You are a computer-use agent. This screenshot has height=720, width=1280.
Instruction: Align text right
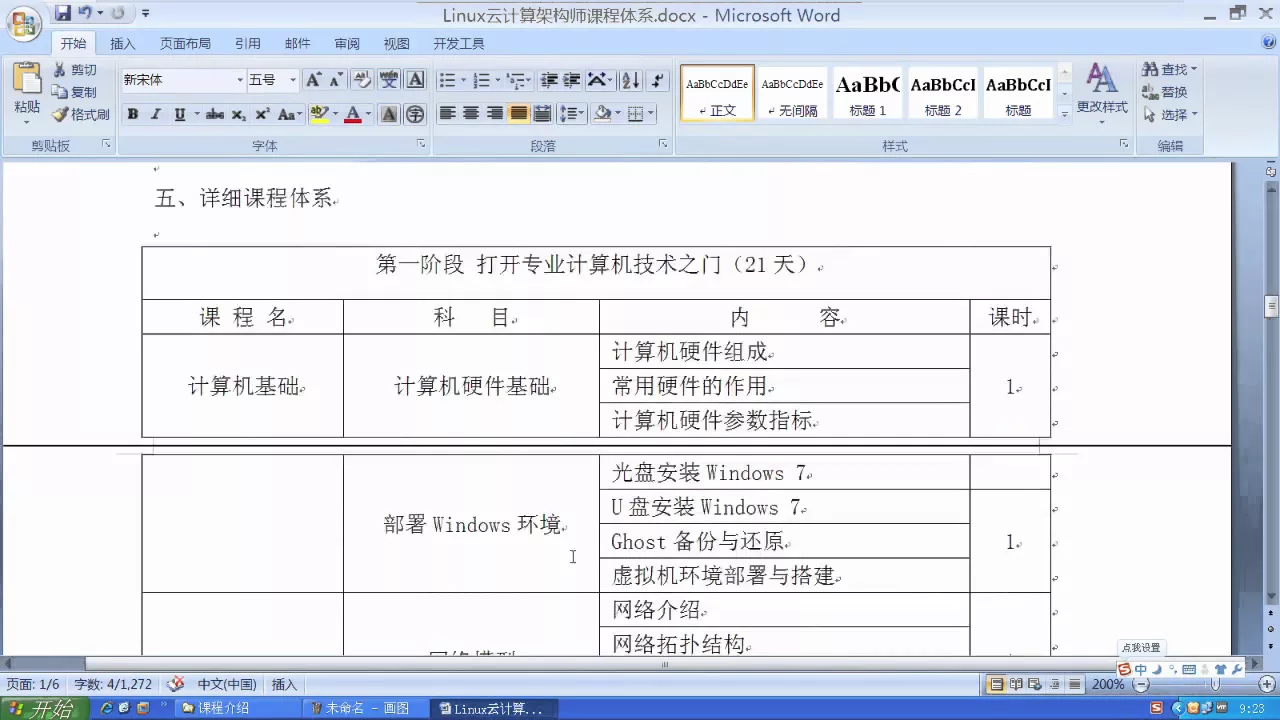click(495, 113)
